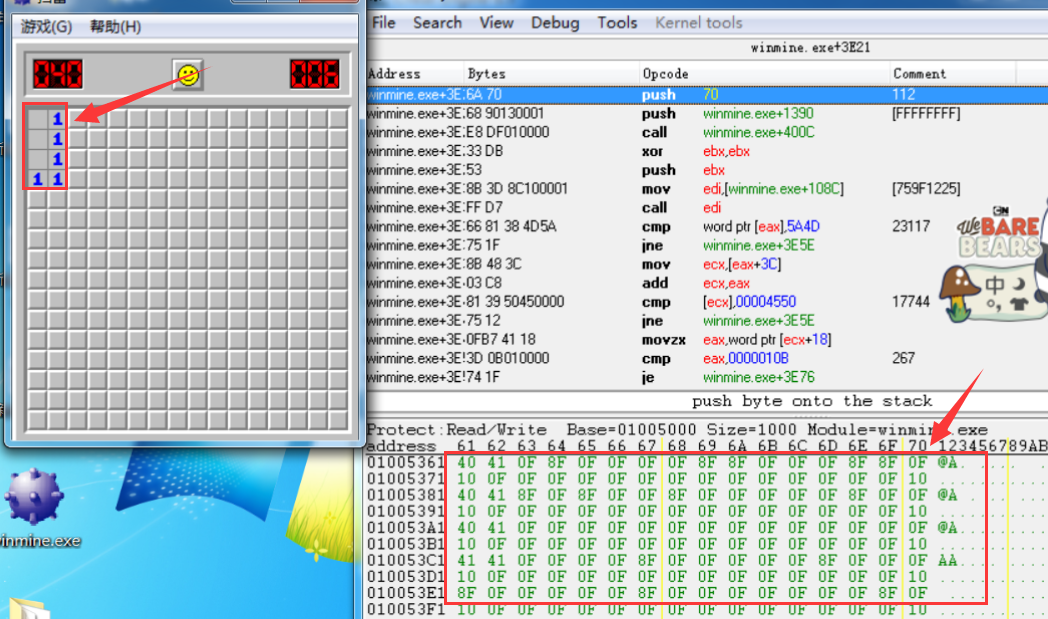The width and height of the screenshot is (1048, 619).
Task: Click the comment value 17744
Action: click(x=911, y=302)
